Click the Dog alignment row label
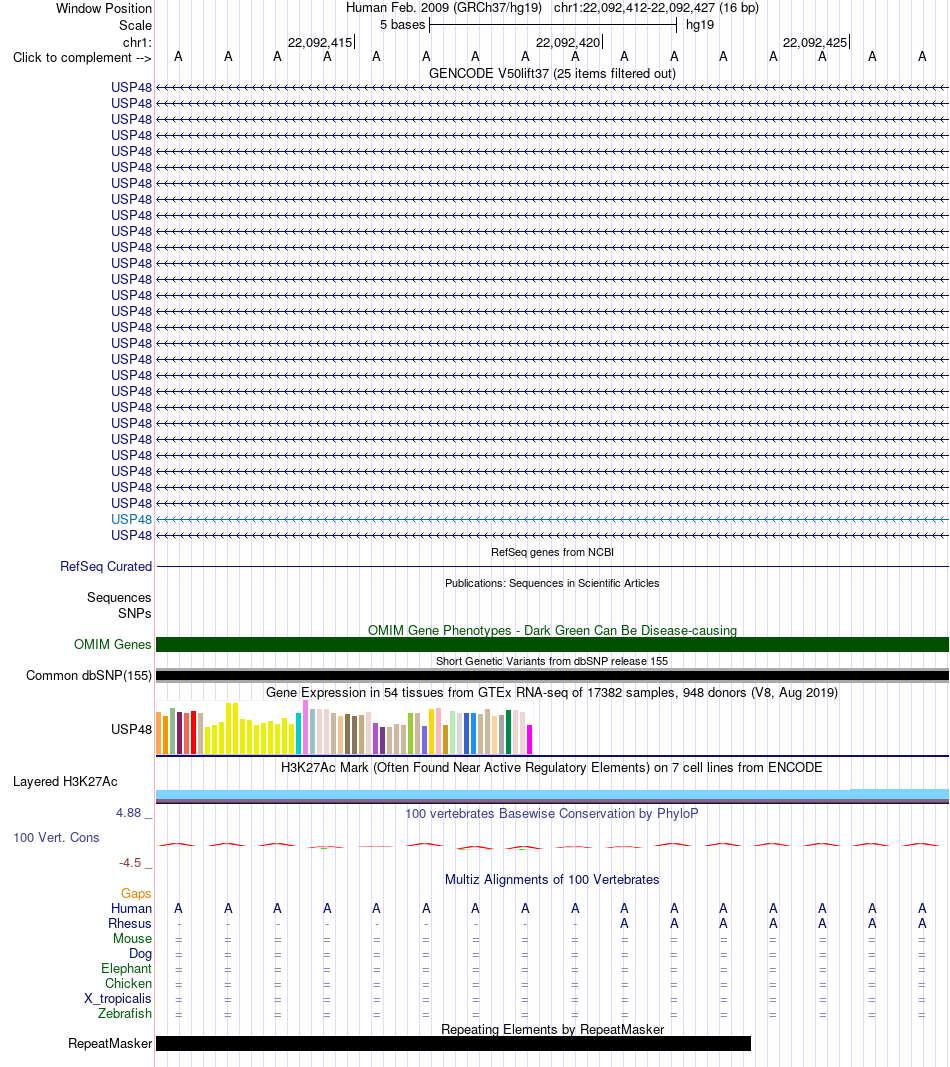Viewport: 950px width, 1067px height. tap(140, 953)
